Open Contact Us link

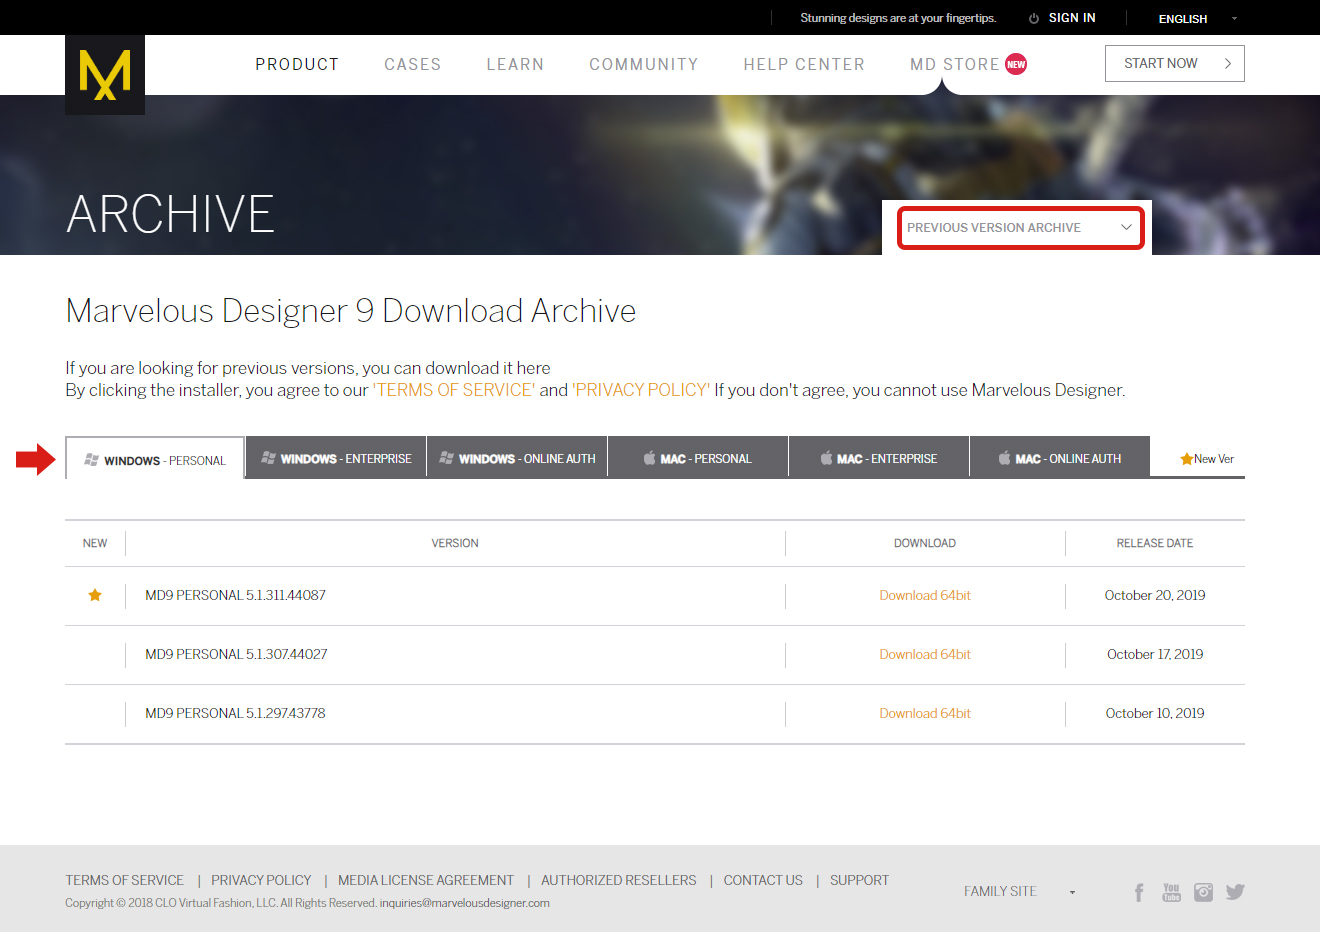tap(763, 880)
